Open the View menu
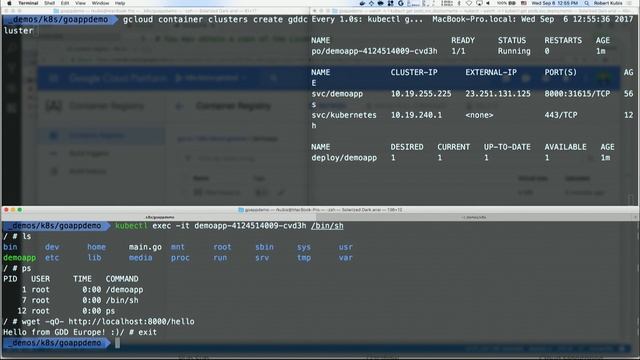 (x=80, y=3)
